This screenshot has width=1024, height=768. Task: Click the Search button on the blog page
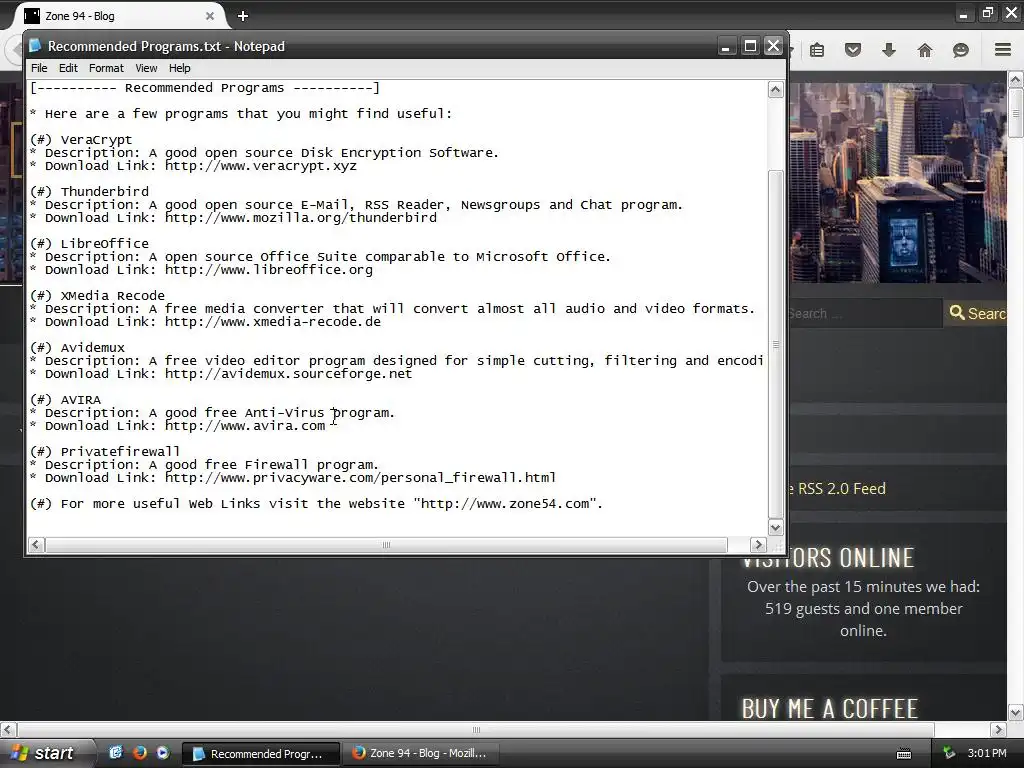coord(976,313)
